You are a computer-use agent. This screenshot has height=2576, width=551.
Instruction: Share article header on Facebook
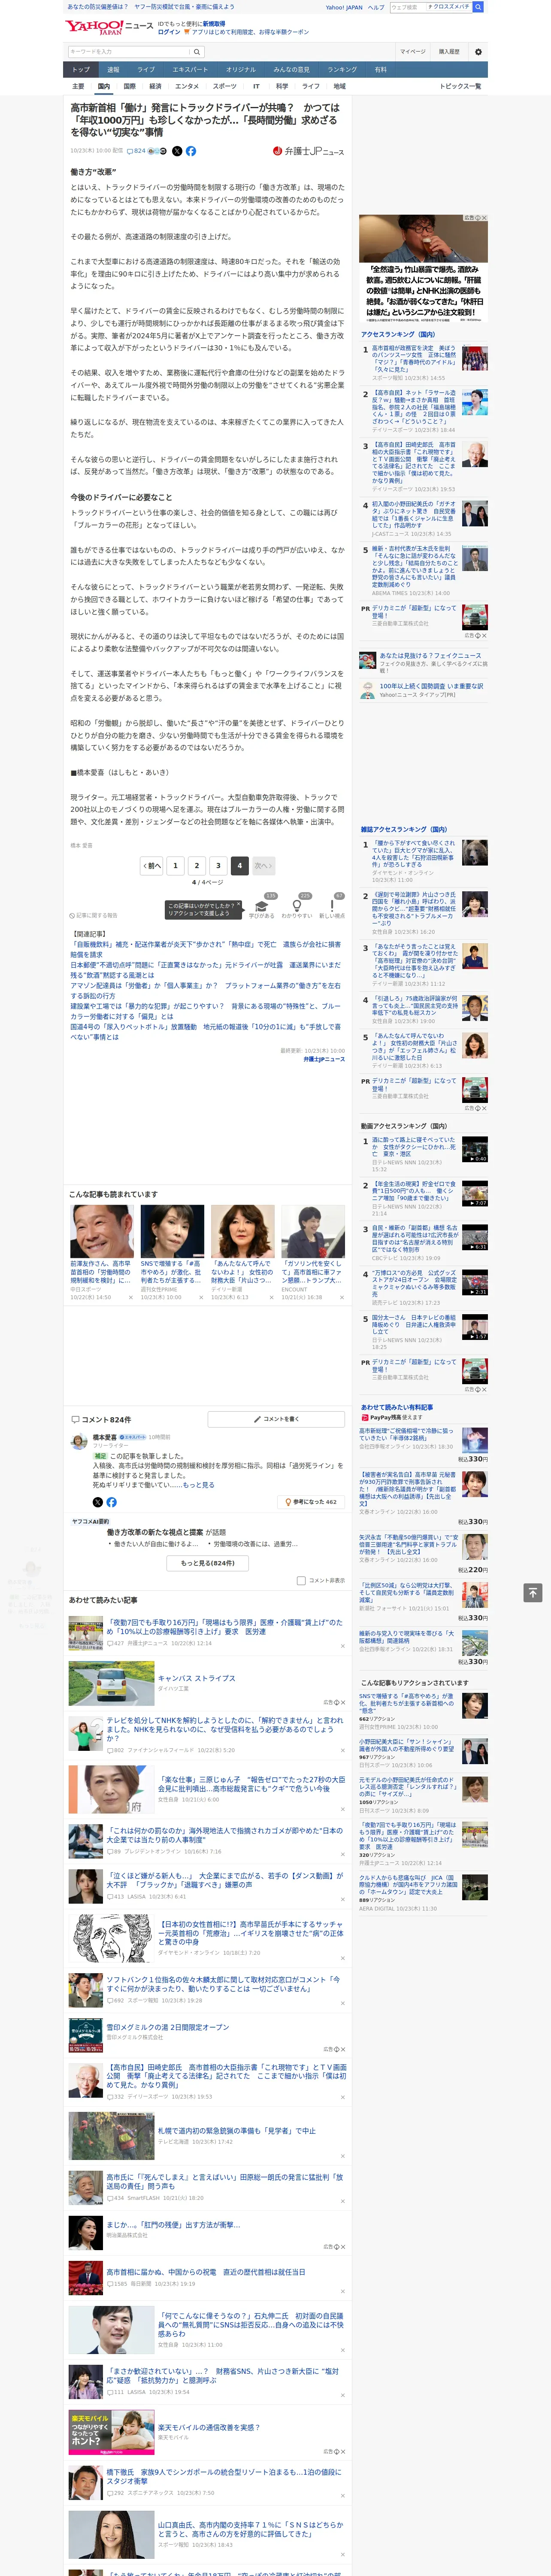pos(191,151)
